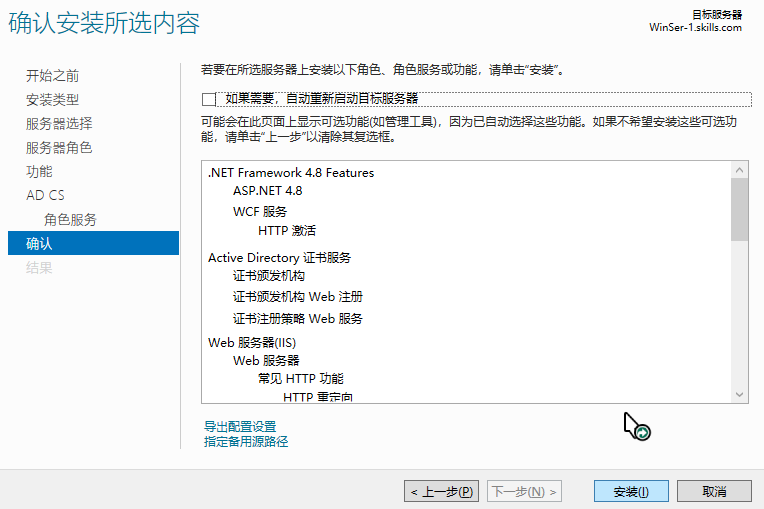The width and height of the screenshot is (764, 509).
Task: Click the 安装(I) install button
Action: [x=631, y=491]
